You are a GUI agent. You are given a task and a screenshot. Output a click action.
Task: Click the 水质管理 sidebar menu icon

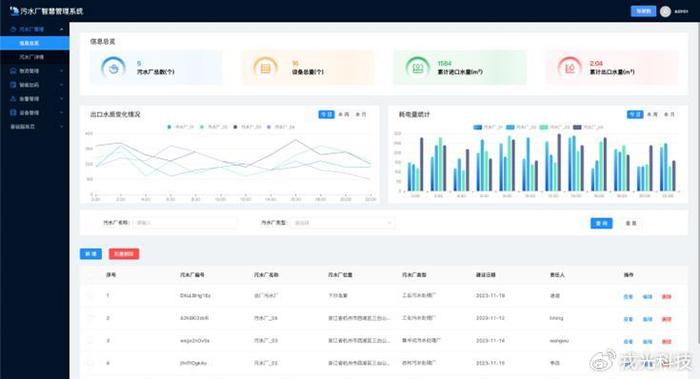(x=13, y=71)
